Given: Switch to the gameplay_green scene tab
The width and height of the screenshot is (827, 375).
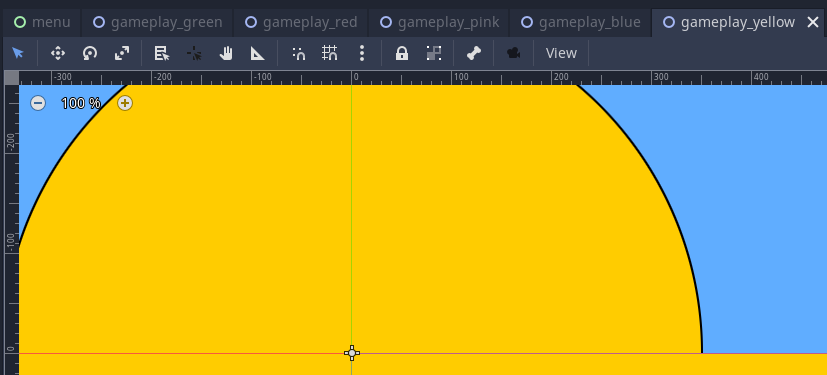Looking at the screenshot, I should tap(157, 22).
